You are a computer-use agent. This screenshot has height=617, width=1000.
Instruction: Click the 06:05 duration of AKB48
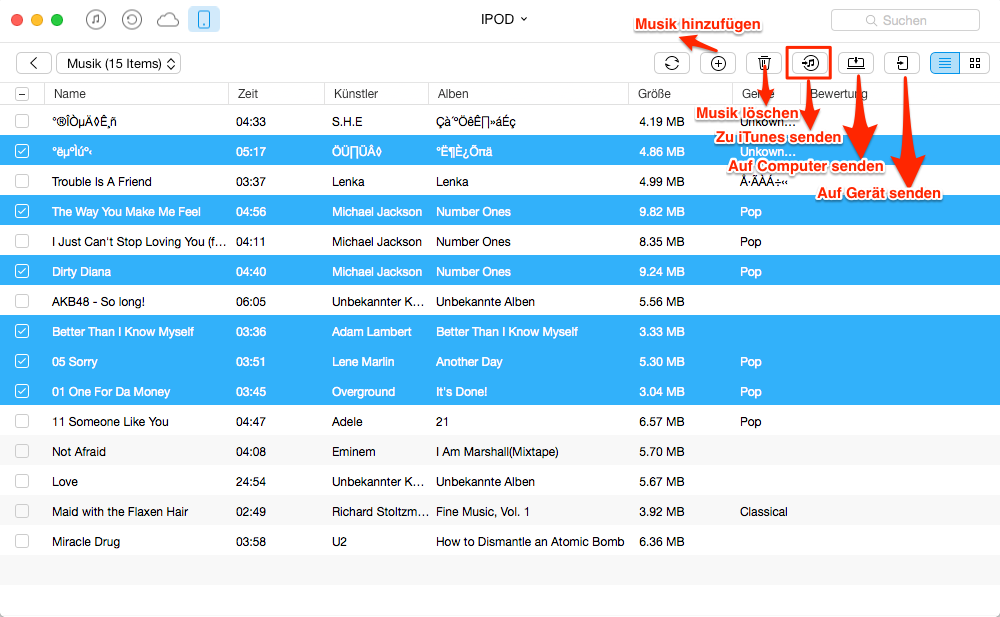(x=251, y=302)
